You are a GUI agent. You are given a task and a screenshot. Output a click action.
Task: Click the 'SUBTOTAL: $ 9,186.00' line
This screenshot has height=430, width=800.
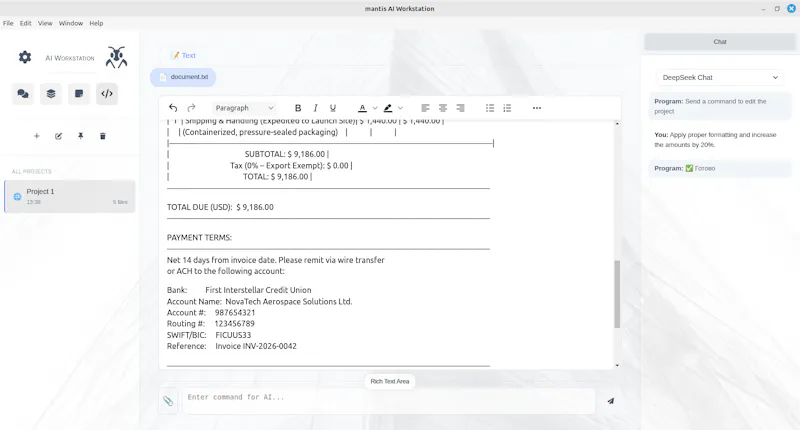click(287, 154)
